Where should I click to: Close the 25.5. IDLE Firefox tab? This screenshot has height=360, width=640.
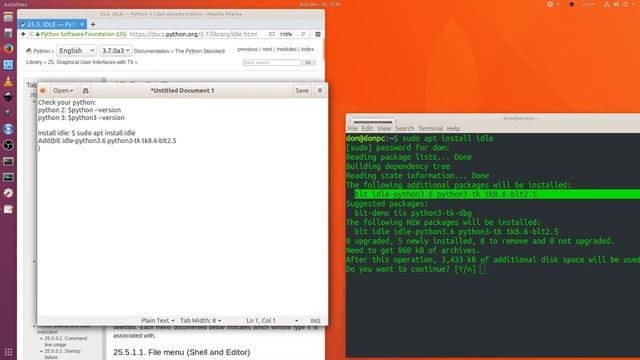click(82, 24)
